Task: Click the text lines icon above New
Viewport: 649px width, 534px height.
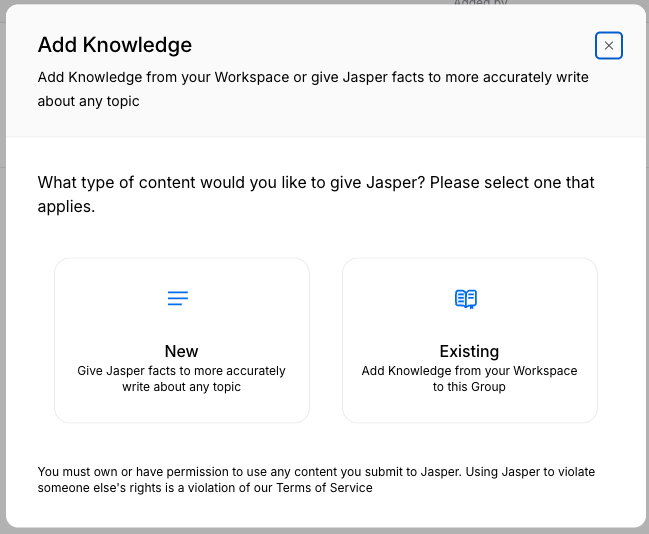Action: coord(178,298)
